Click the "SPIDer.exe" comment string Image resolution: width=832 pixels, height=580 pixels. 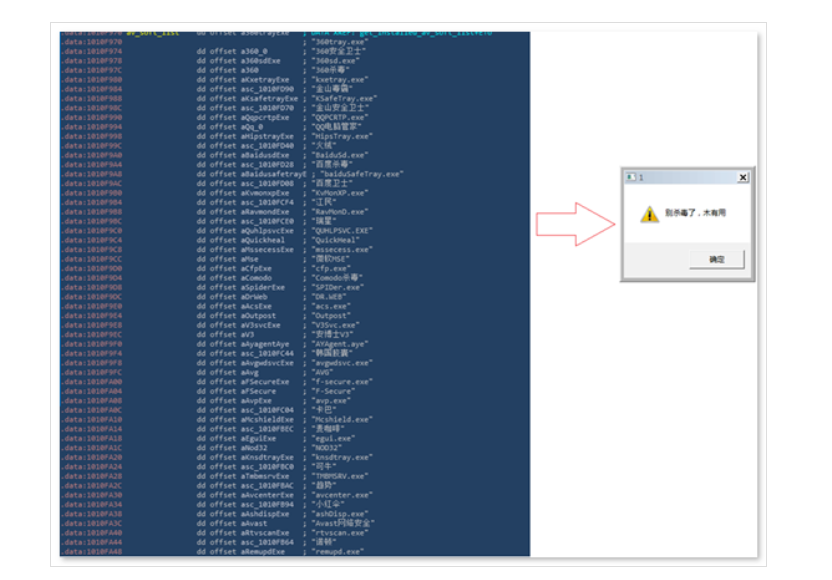tap(337, 288)
